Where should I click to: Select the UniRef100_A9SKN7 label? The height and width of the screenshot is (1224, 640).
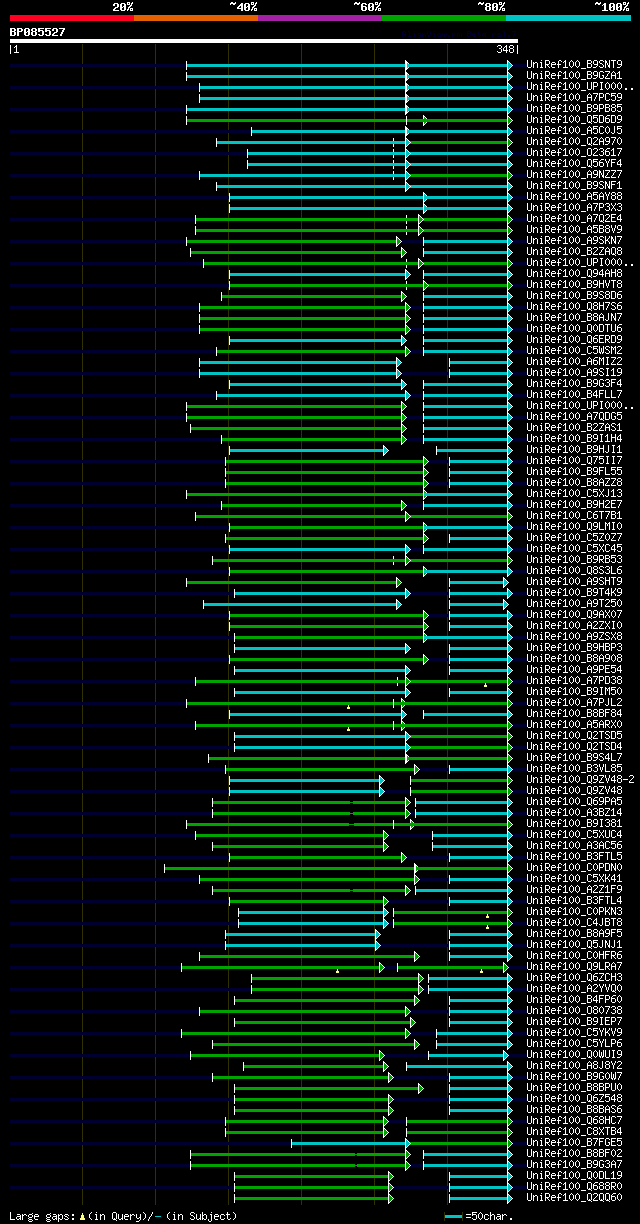point(574,240)
